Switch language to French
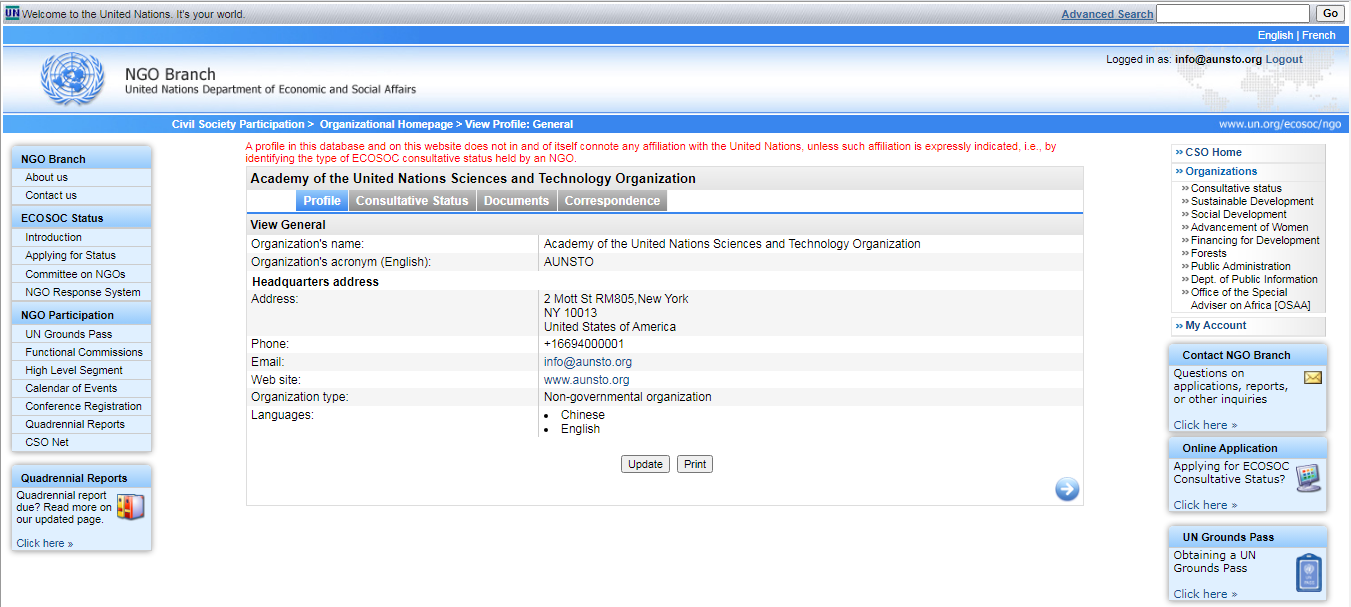Image resolution: width=1351 pixels, height=607 pixels. [1319, 35]
